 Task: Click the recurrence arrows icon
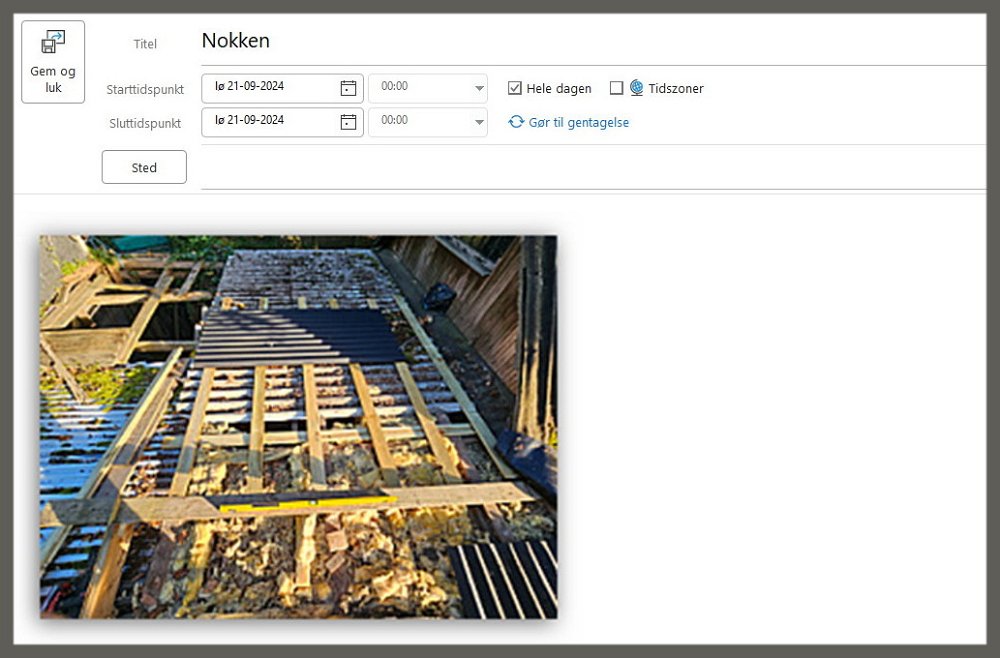coord(516,122)
